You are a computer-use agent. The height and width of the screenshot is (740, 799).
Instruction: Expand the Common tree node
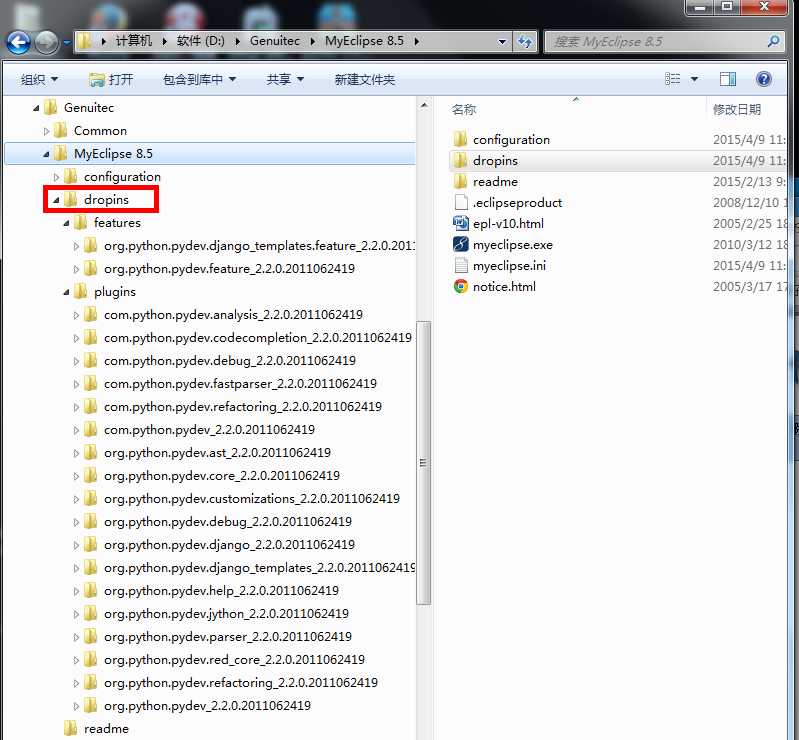pos(46,131)
